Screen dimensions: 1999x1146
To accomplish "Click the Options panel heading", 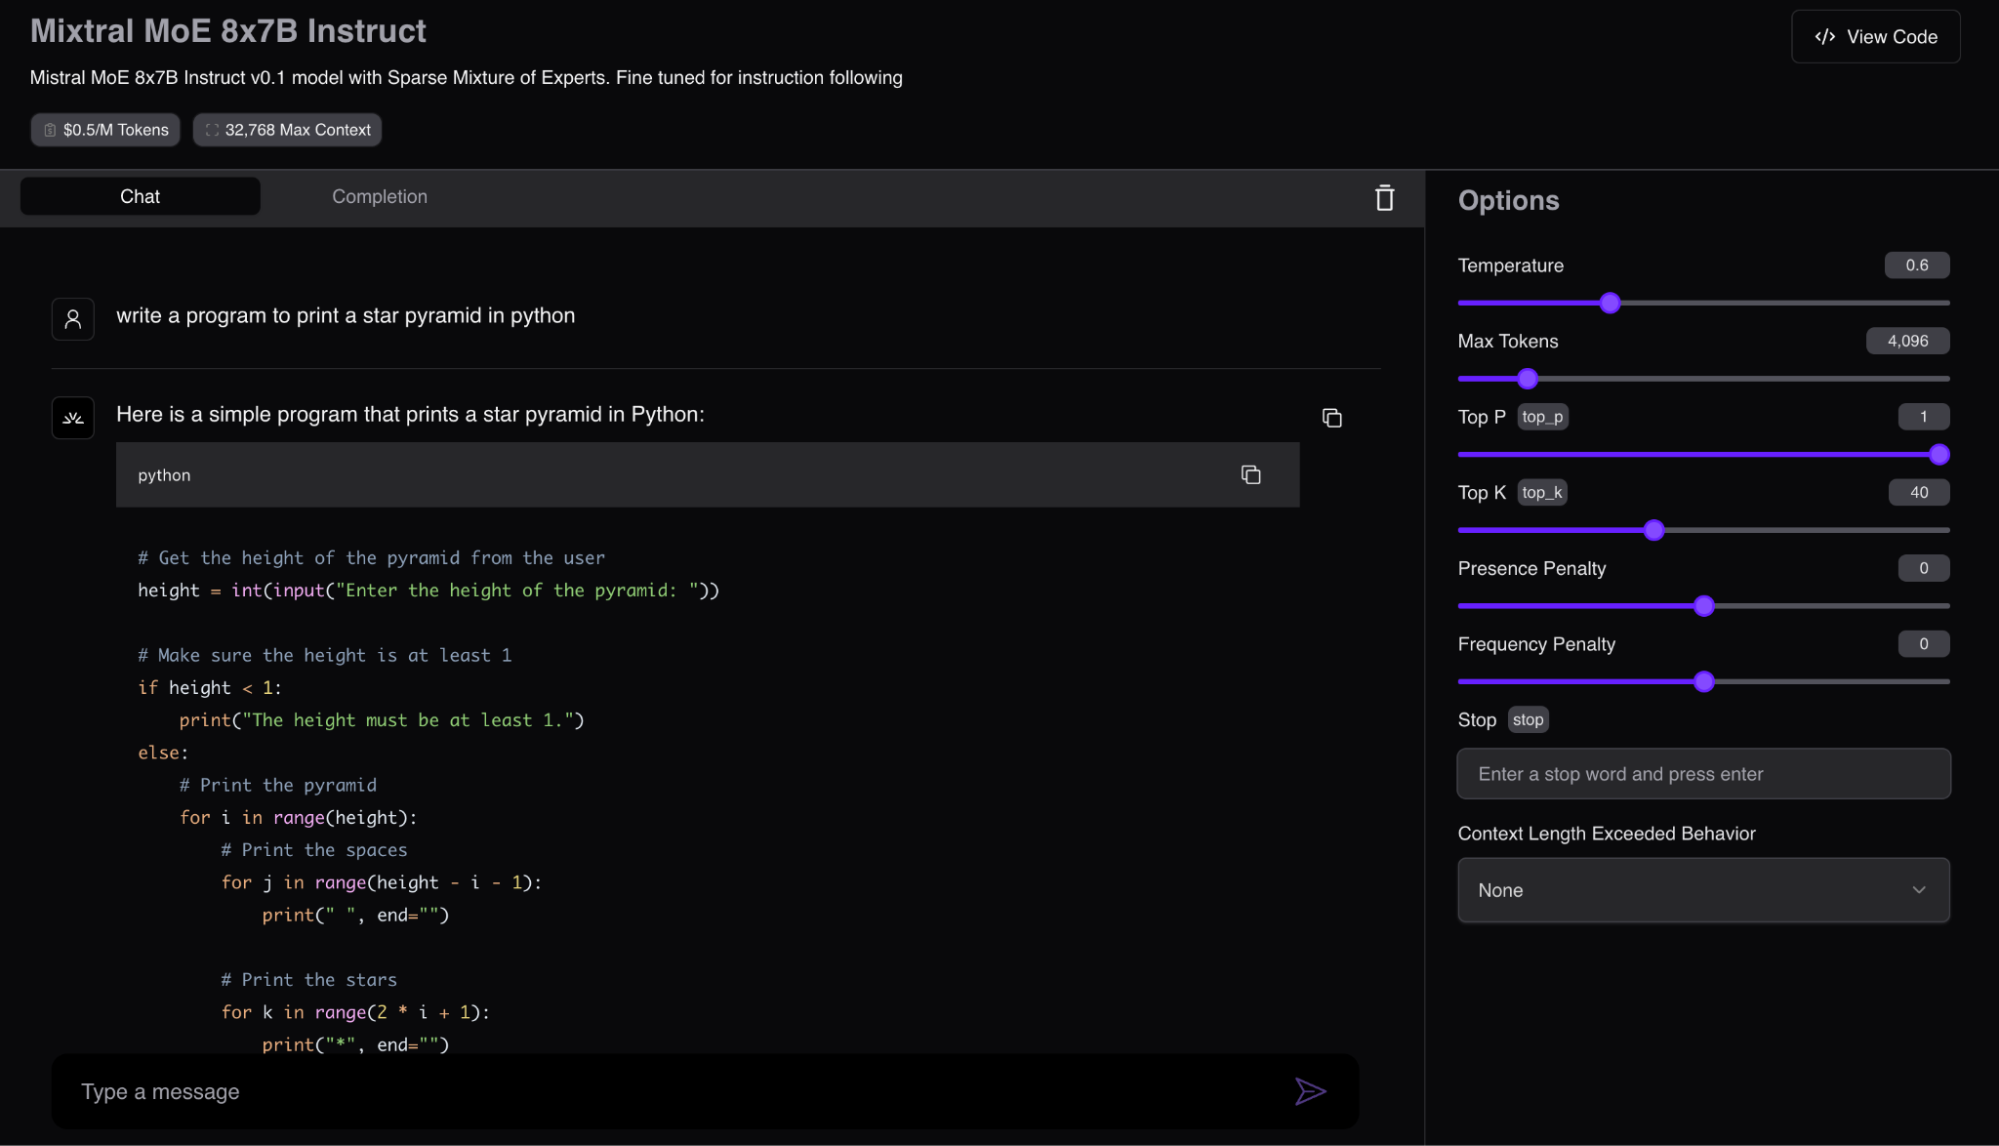I will tap(1508, 200).
